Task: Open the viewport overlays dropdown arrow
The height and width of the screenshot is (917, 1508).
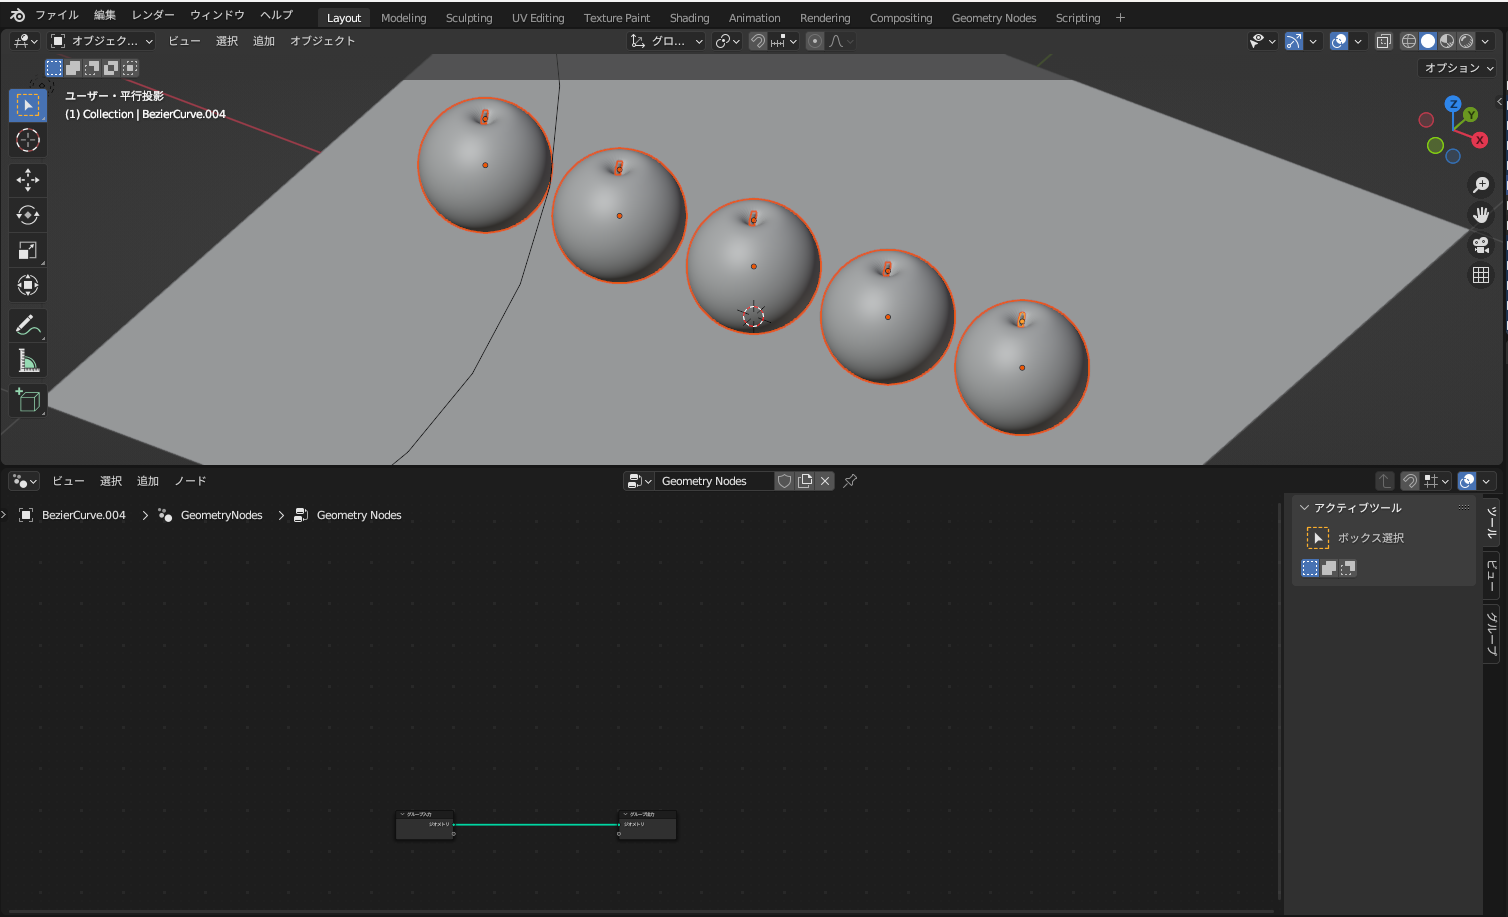Action: [1358, 41]
